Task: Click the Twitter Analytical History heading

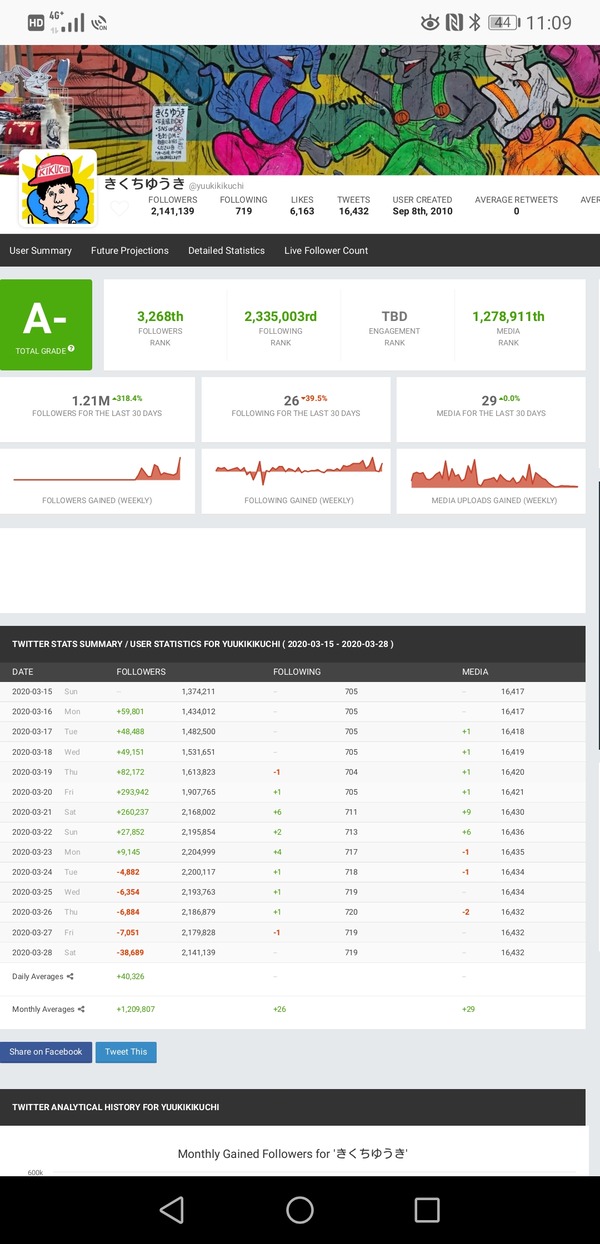Action: pos(115,1107)
